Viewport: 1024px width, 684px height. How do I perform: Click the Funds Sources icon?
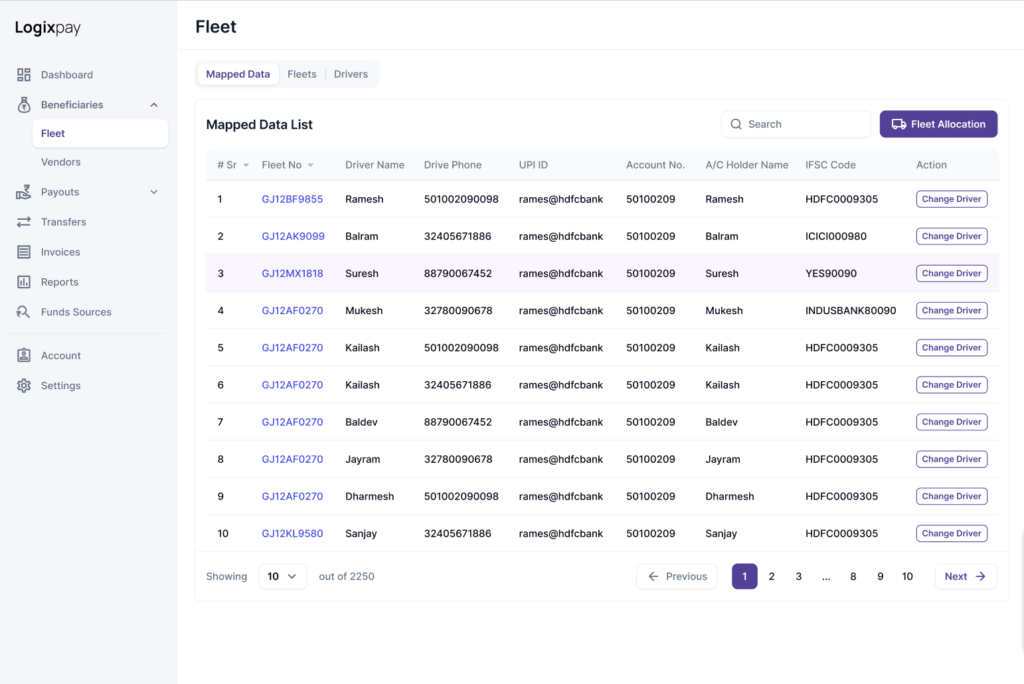[24, 312]
